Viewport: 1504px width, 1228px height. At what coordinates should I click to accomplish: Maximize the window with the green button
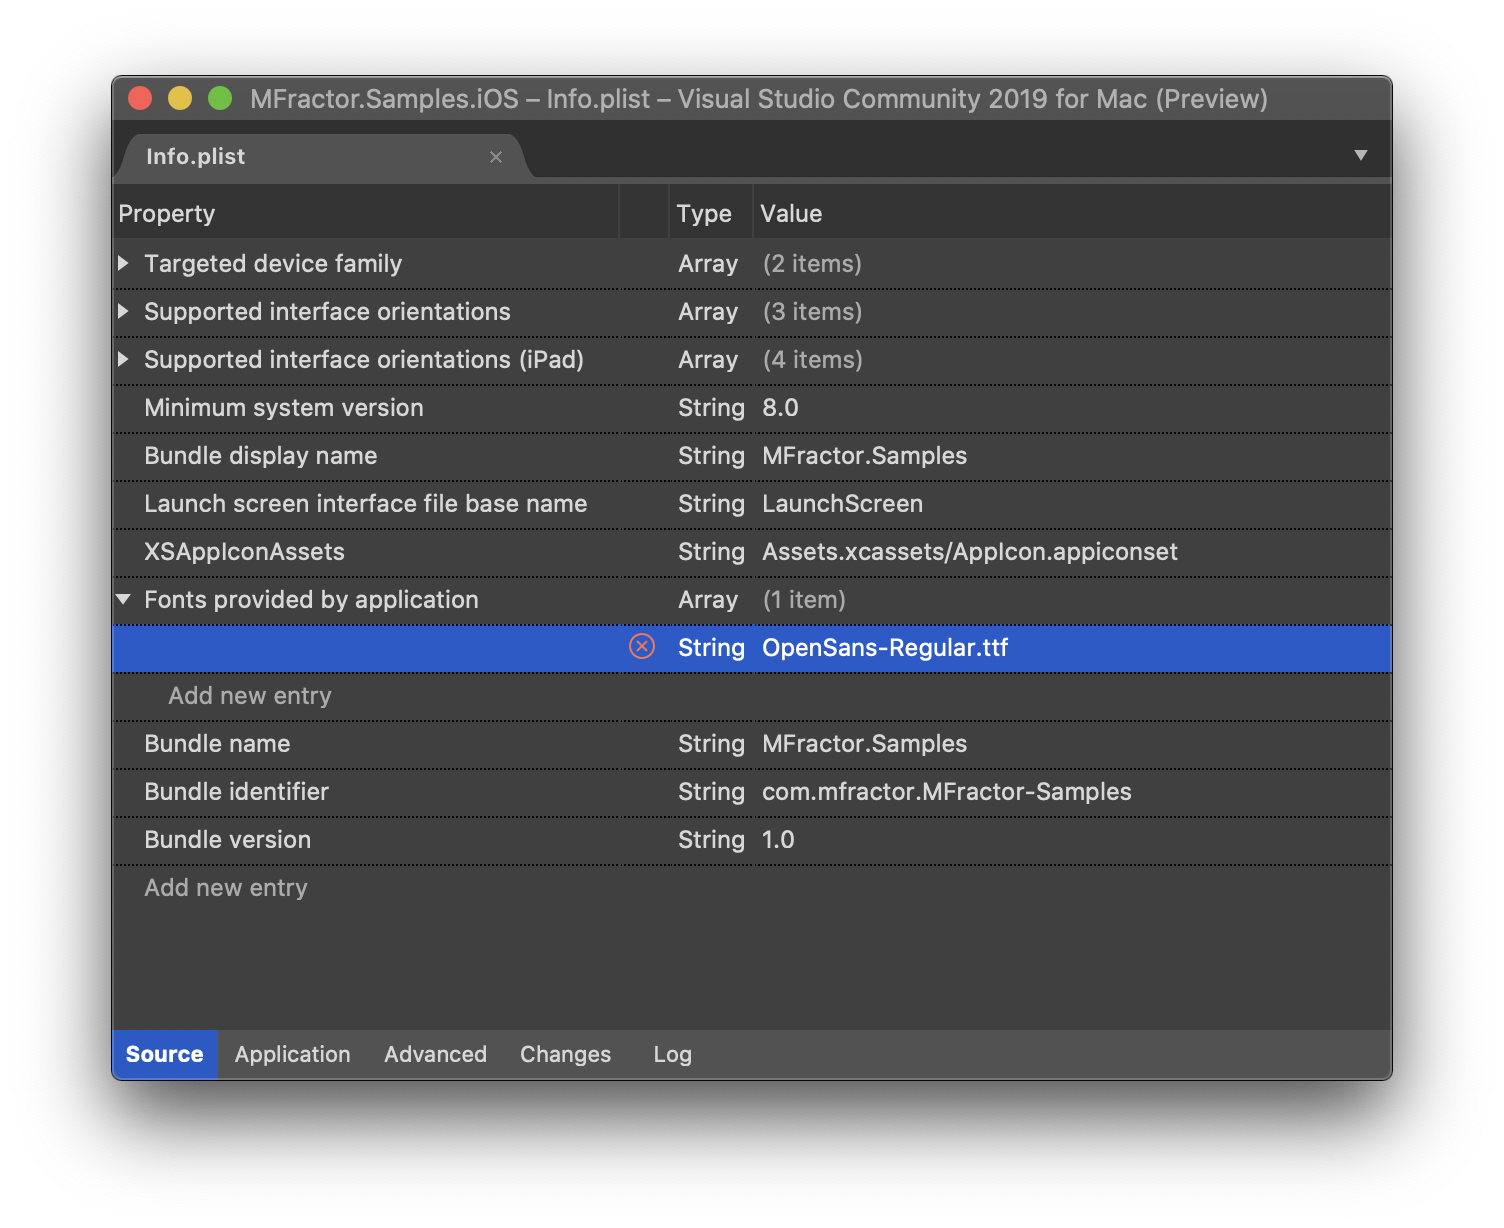[x=220, y=98]
